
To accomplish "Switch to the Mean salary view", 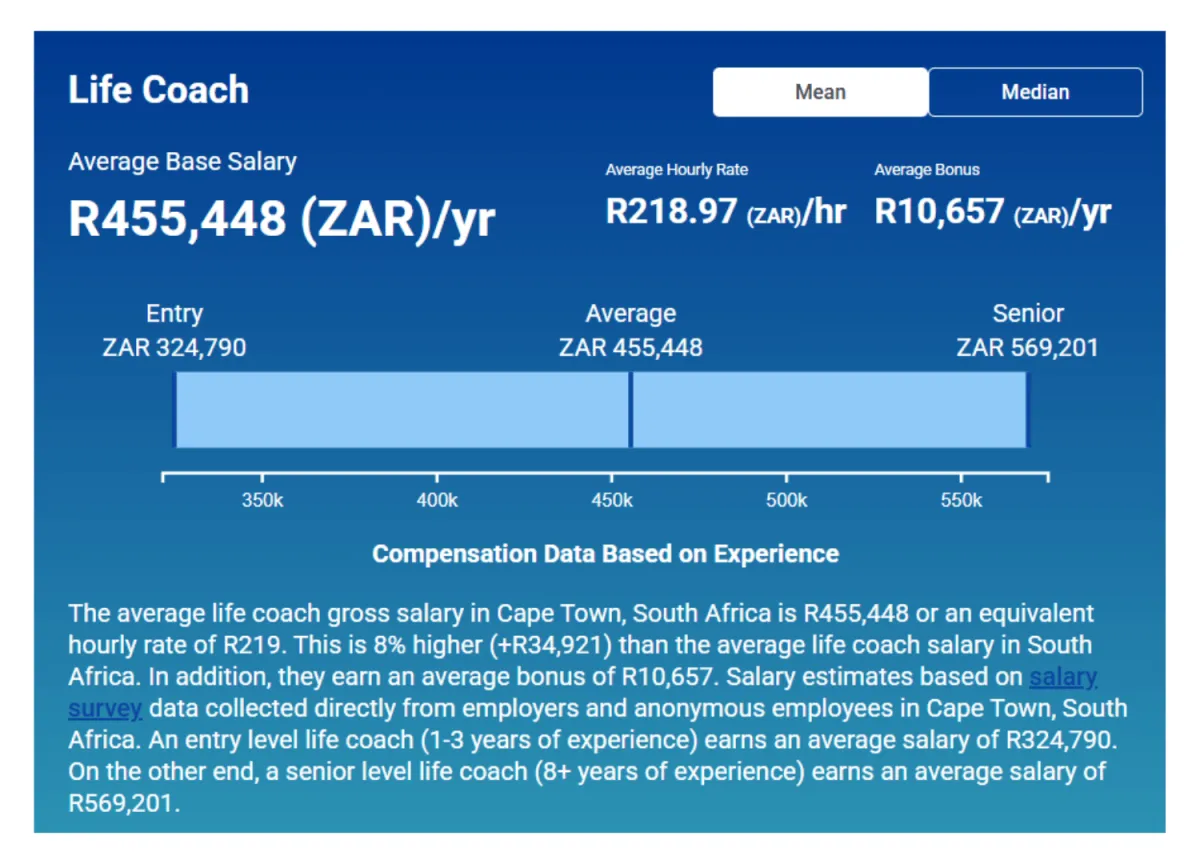I will point(820,92).
